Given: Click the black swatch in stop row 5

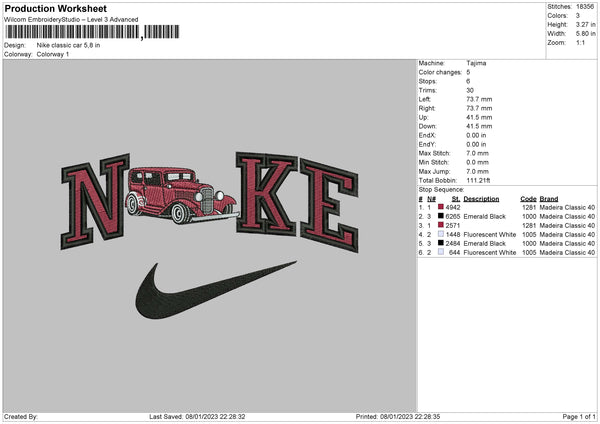Looking at the screenshot, I should pyautogui.click(x=441, y=243).
